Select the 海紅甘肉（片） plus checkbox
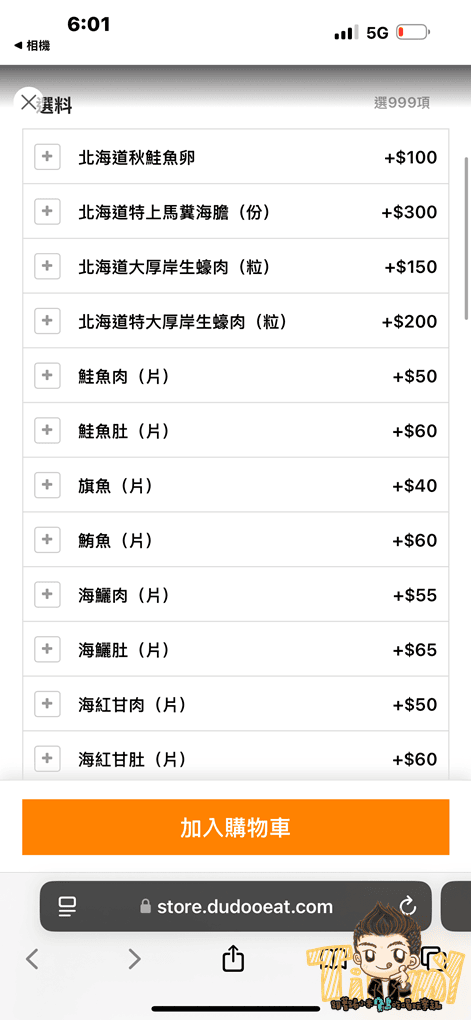 [47, 703]
